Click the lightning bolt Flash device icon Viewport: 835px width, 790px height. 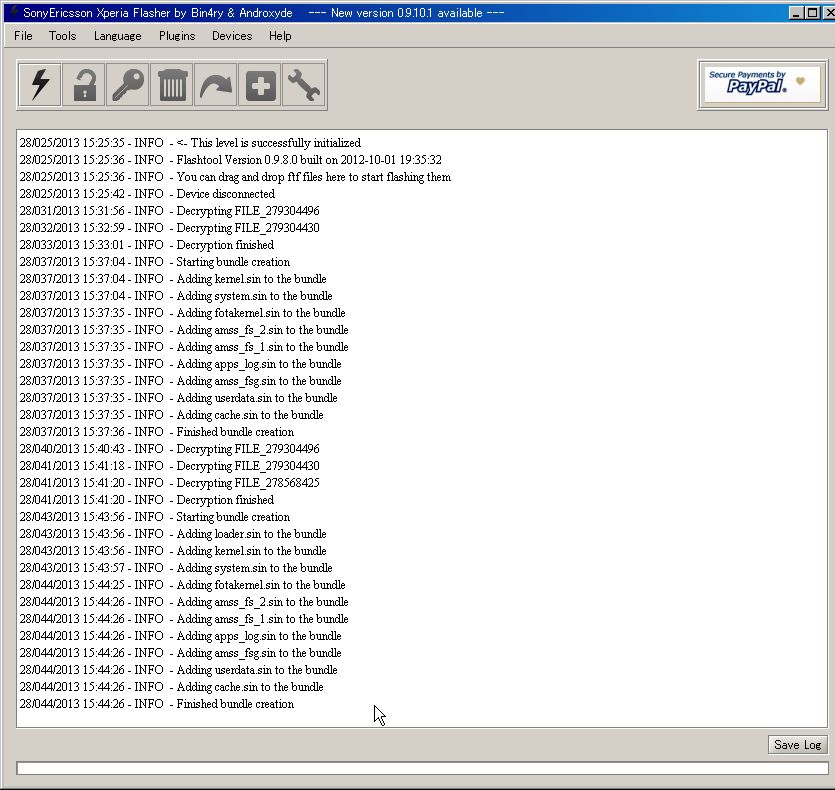point(40,85)
